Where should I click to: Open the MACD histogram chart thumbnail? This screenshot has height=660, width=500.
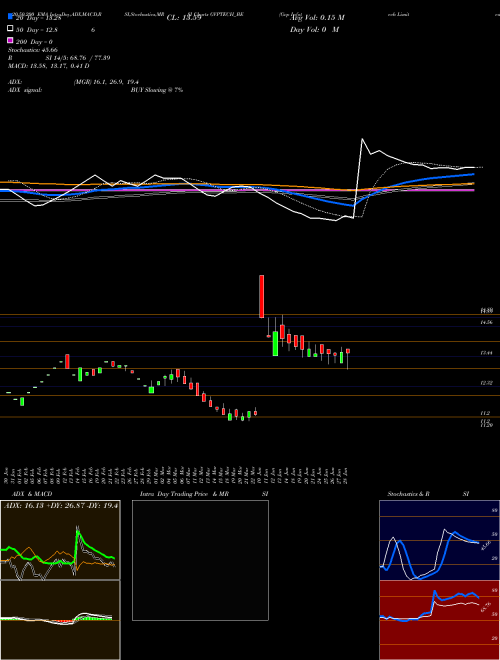pos(60,620)
